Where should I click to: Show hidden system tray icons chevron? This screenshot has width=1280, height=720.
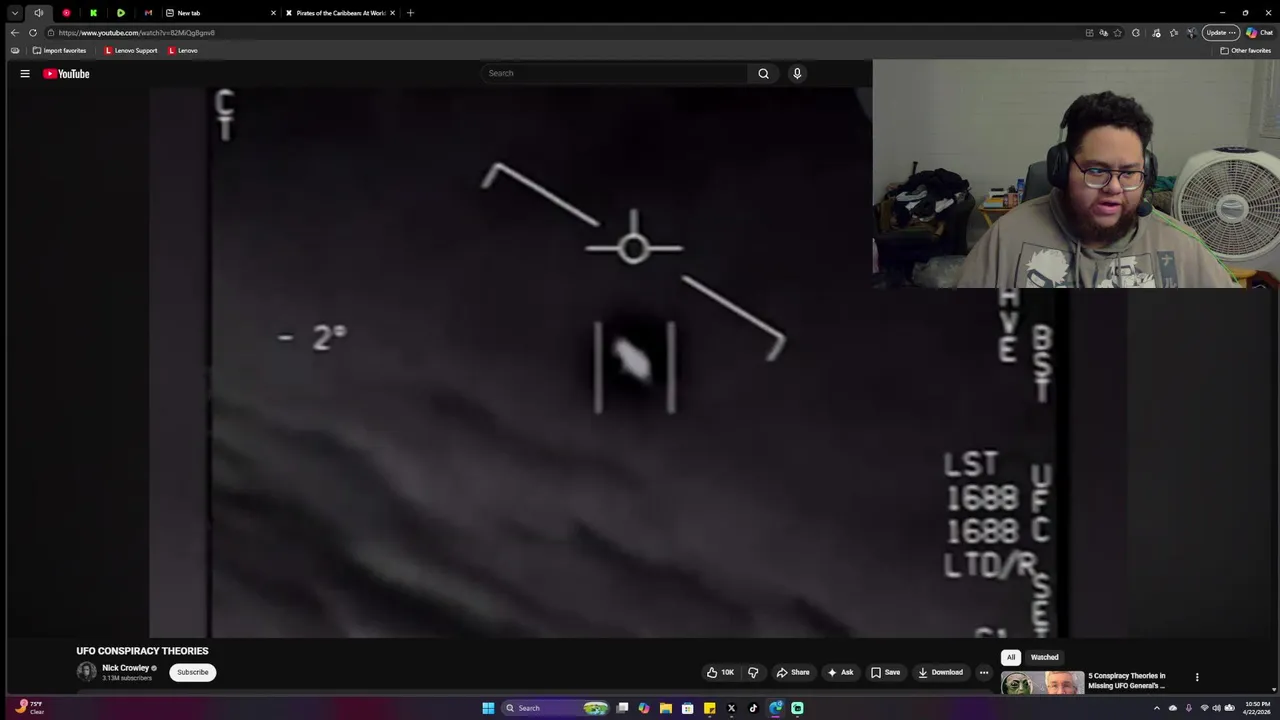point(1157,708)
